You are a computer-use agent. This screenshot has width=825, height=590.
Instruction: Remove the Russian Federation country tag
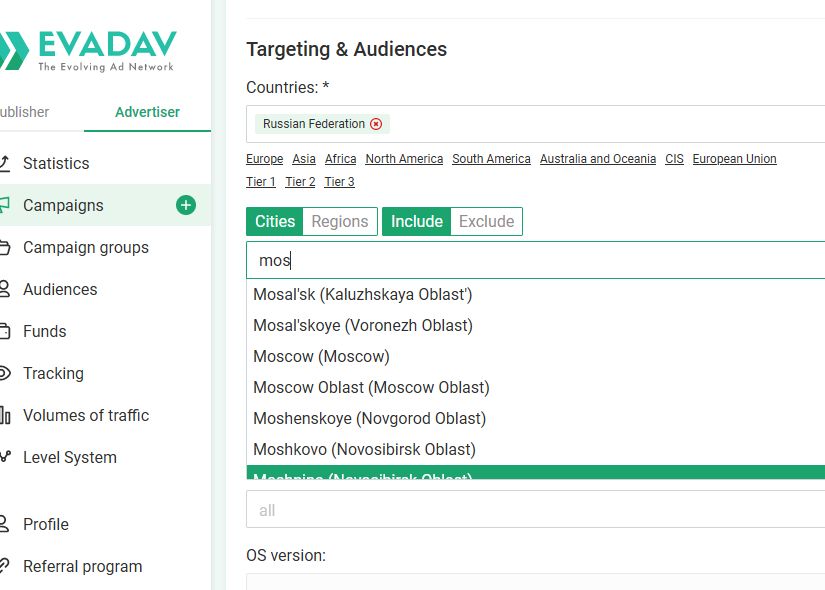click(376, 124)
